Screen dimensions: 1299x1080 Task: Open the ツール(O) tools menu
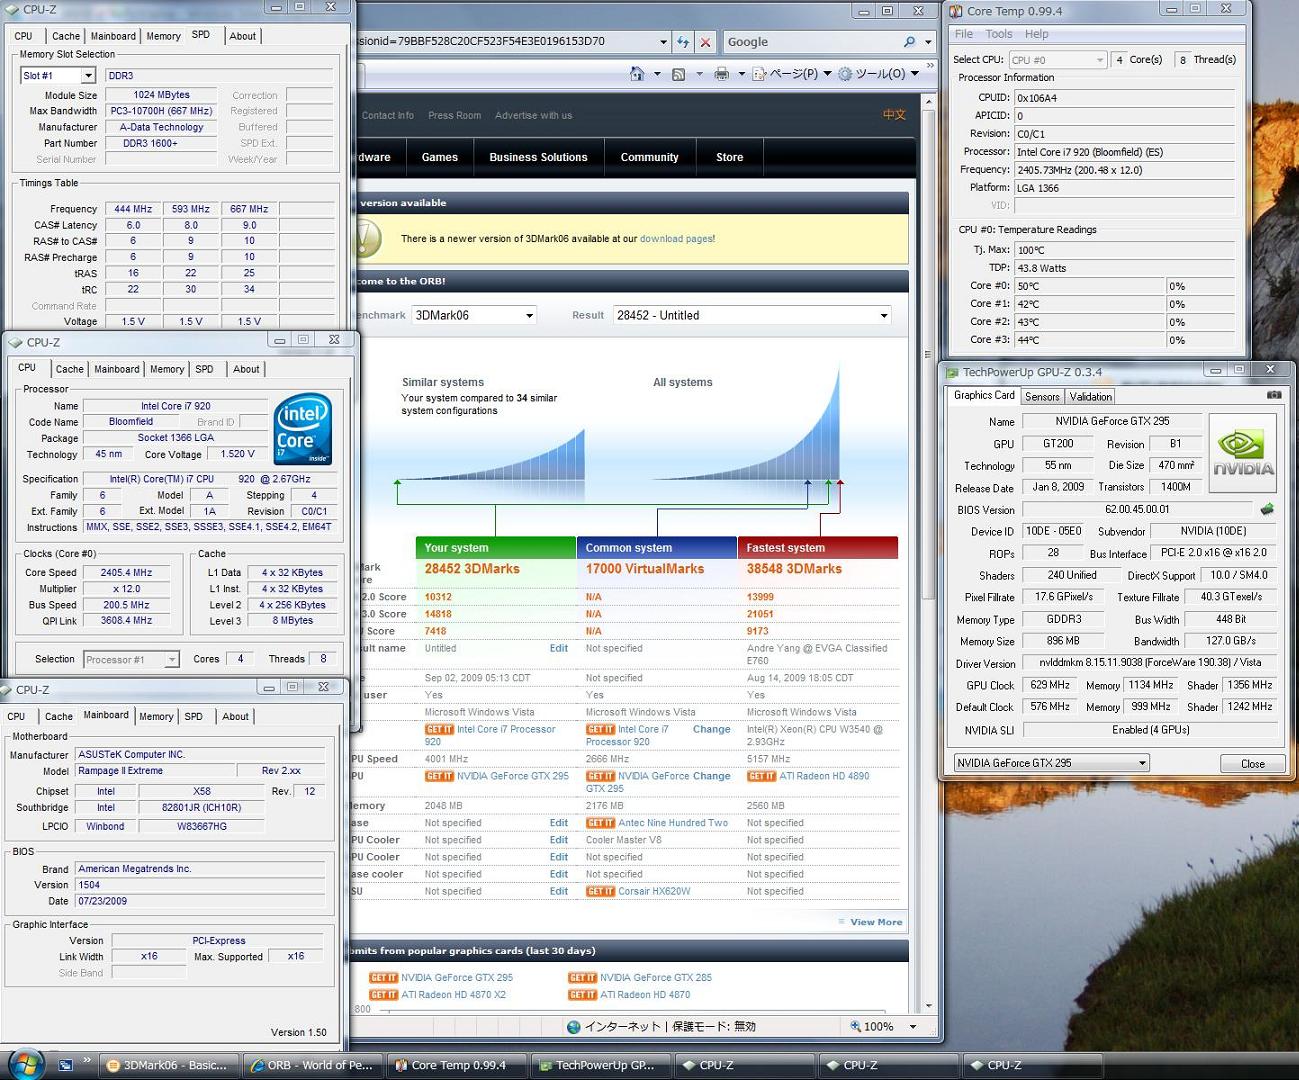[x=877, y=74]
